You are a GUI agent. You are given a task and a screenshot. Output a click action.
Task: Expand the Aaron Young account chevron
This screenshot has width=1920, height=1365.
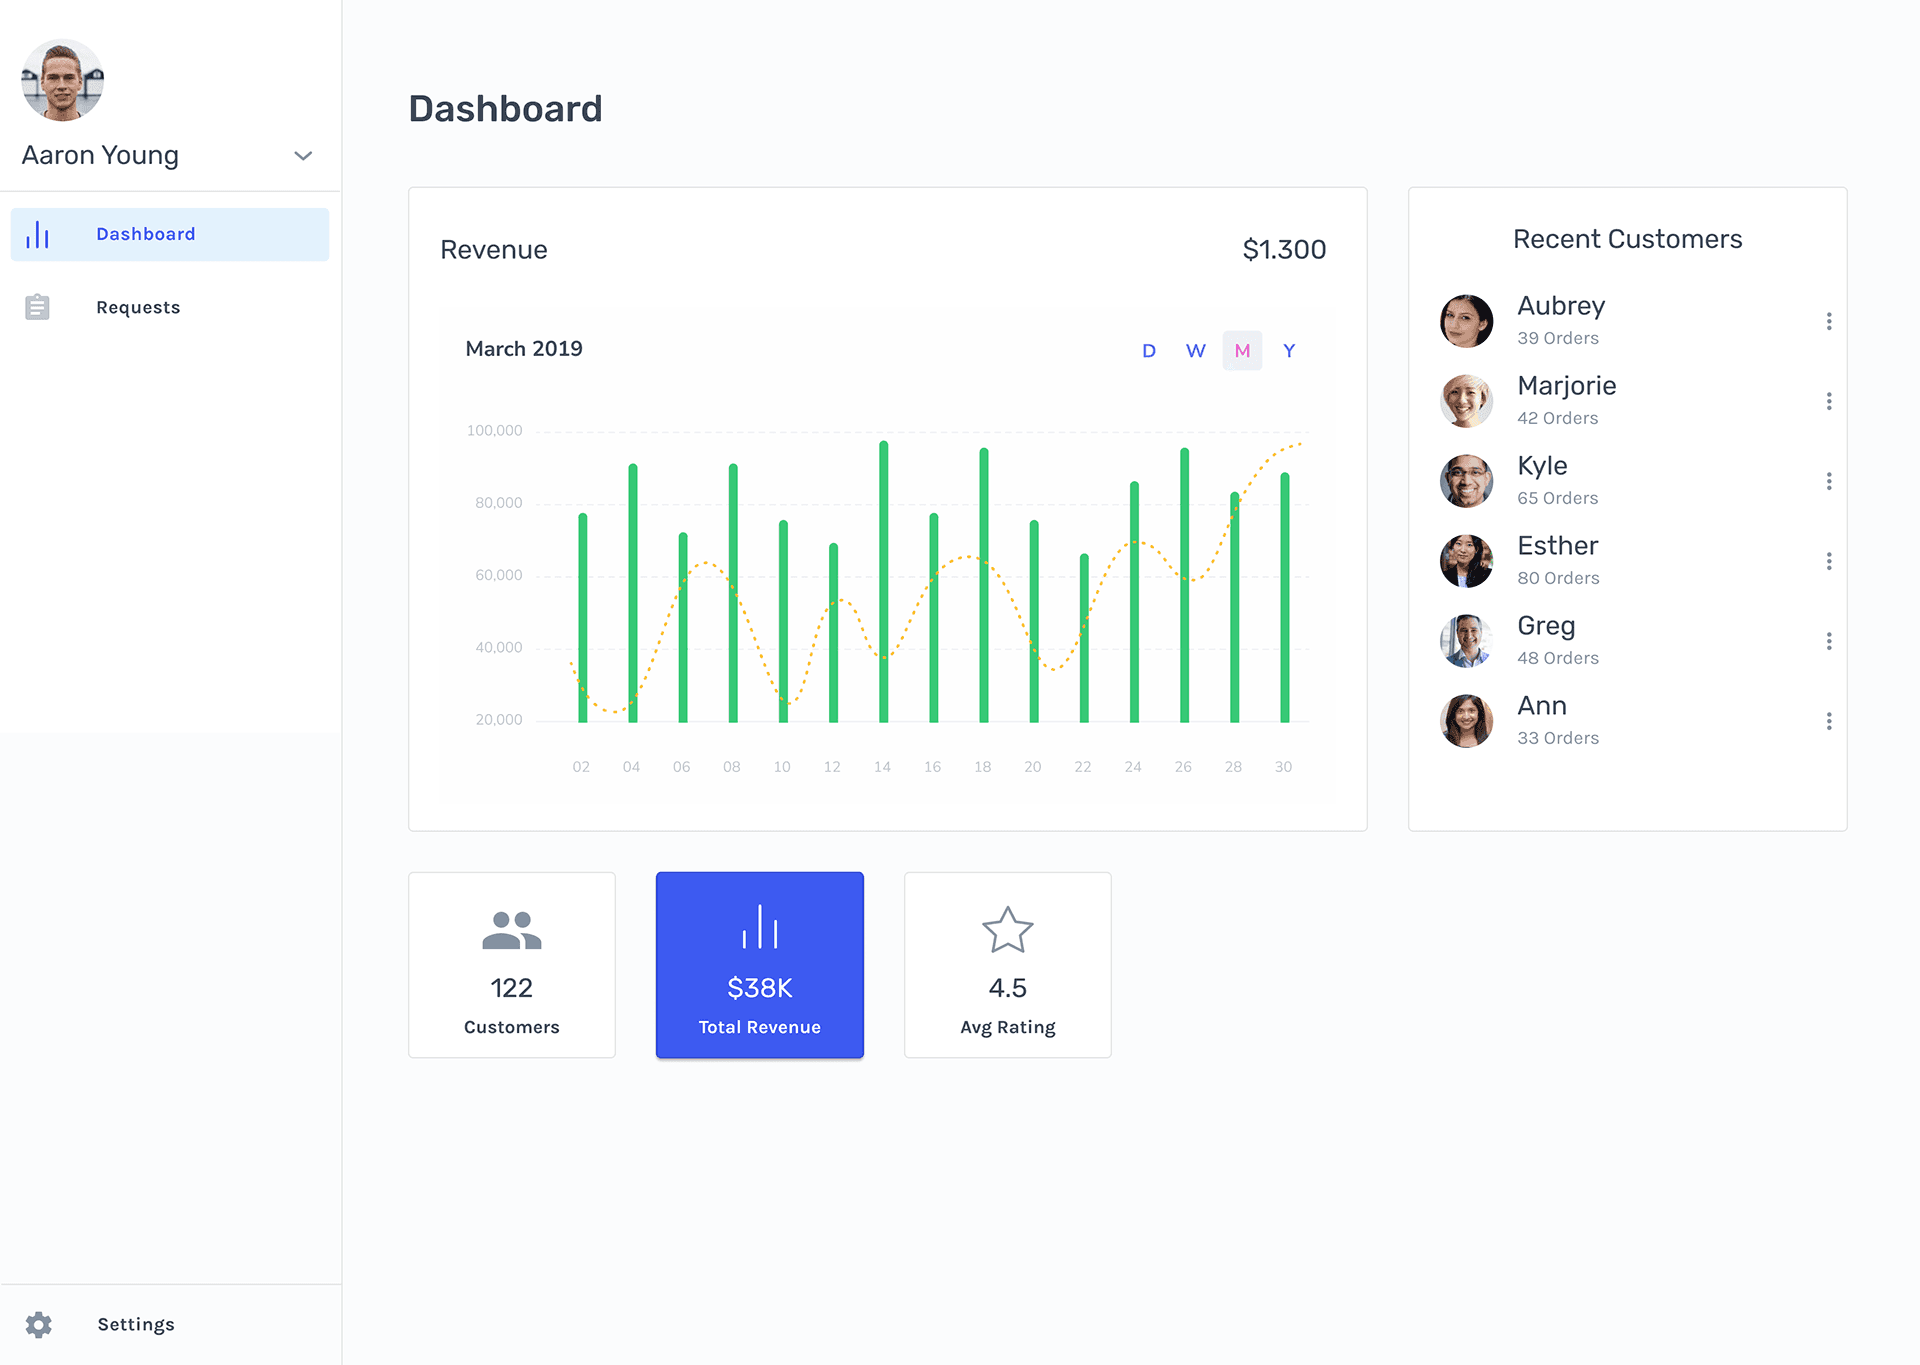pos(303,156)
